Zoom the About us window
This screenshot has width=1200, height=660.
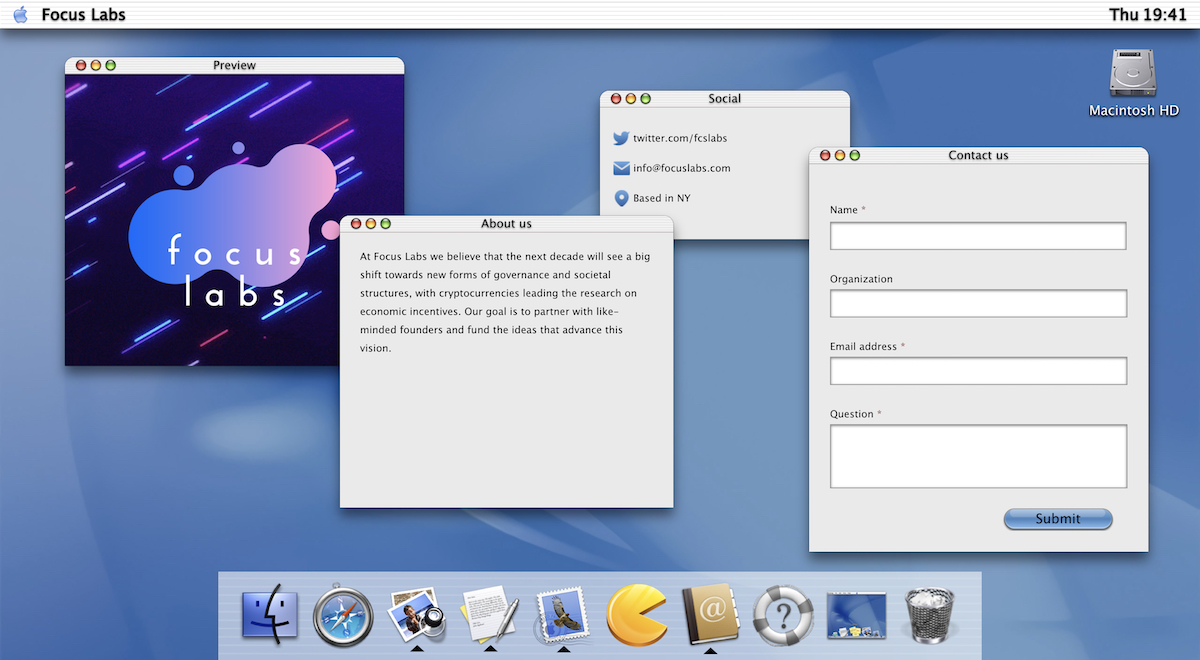point(386,224)
